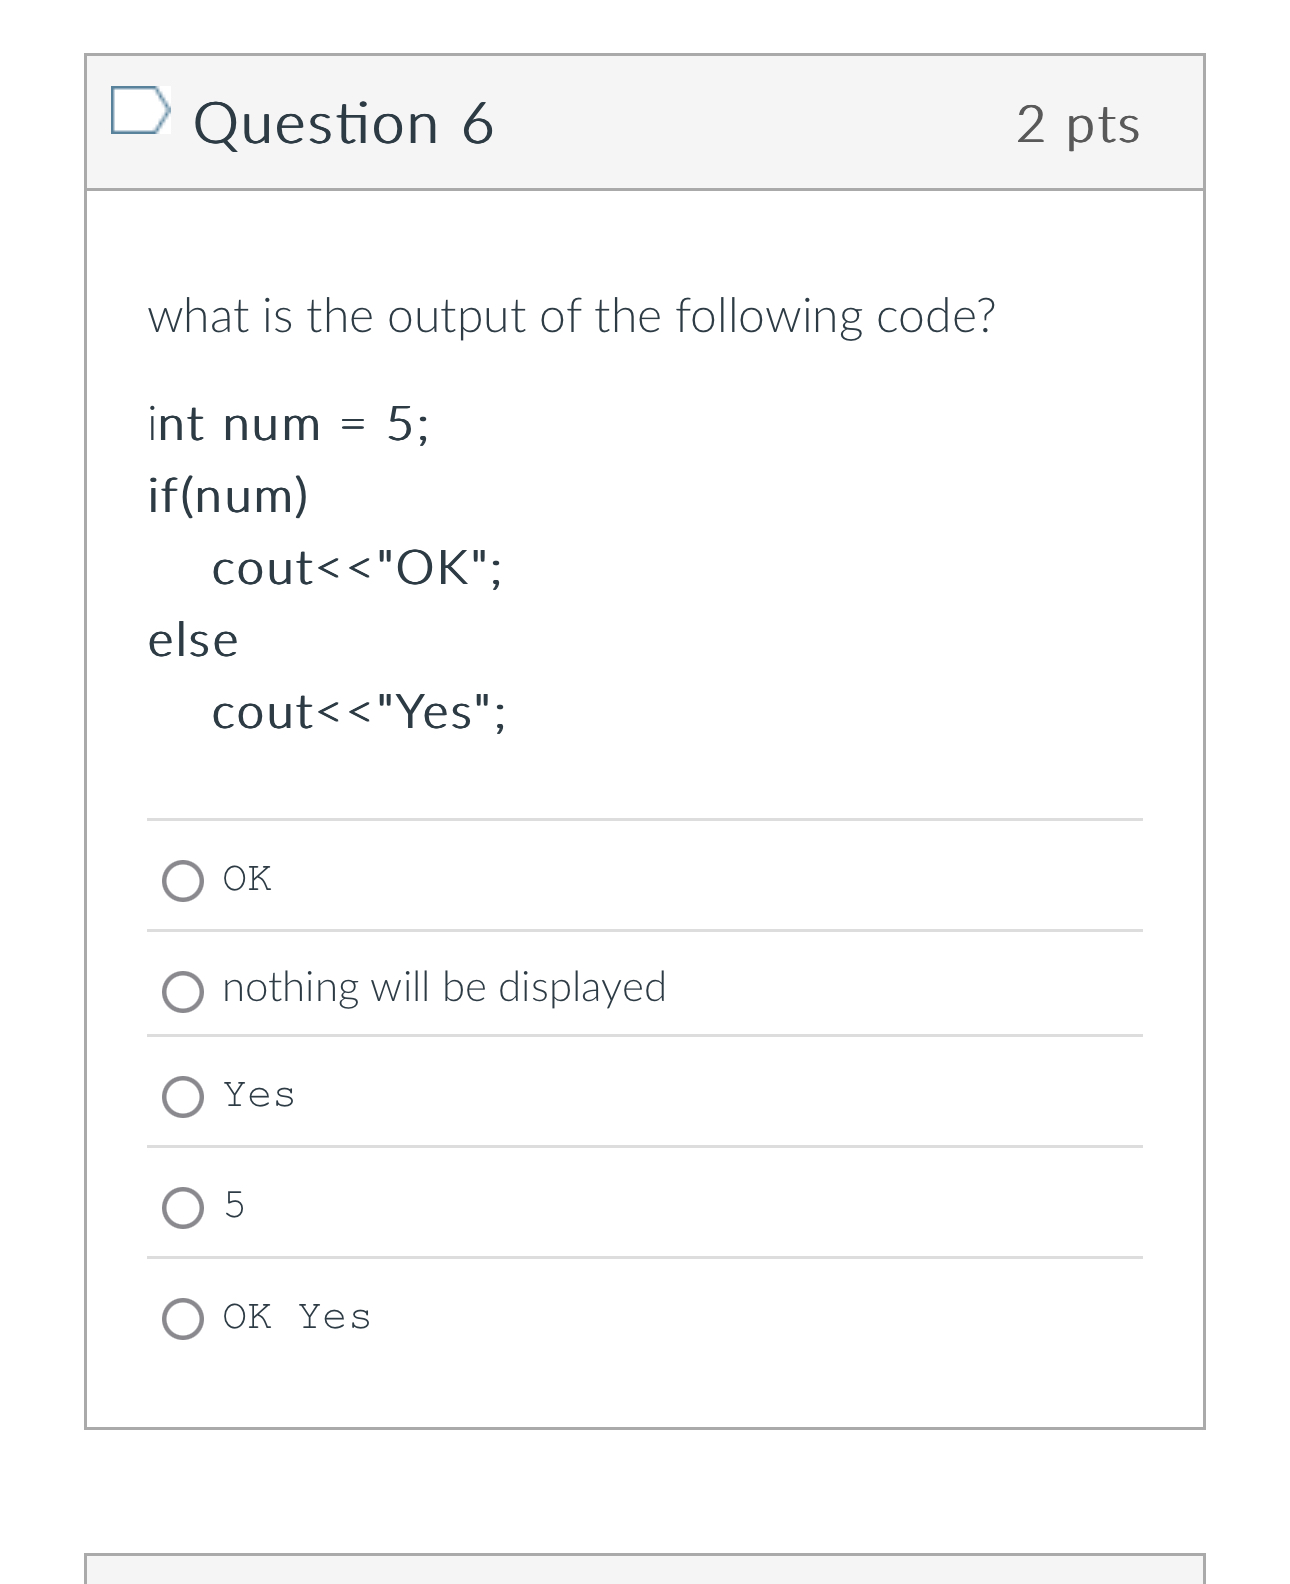
Task: Click the Question 6 heading
Action: coord(345,122)
